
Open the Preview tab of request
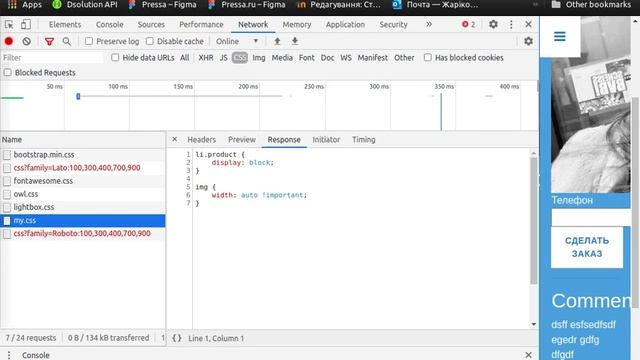[242, 140]
